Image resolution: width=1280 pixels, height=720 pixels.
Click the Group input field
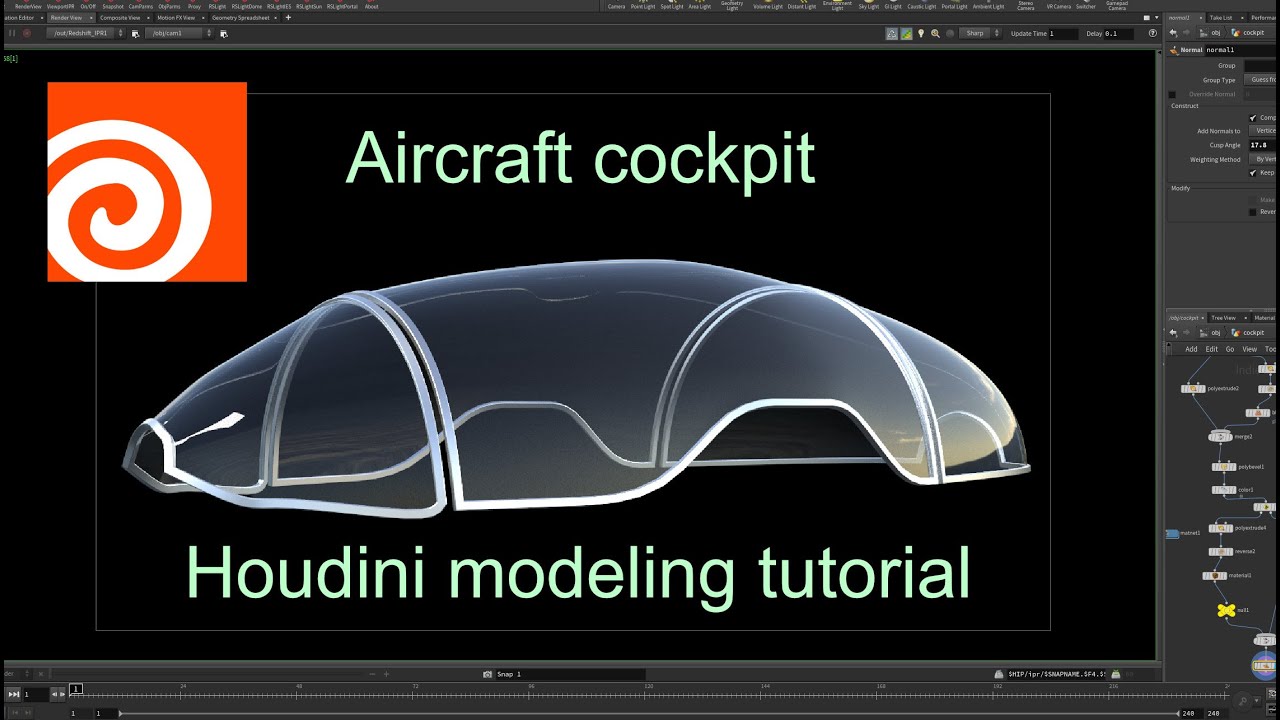pos(1262,66)
